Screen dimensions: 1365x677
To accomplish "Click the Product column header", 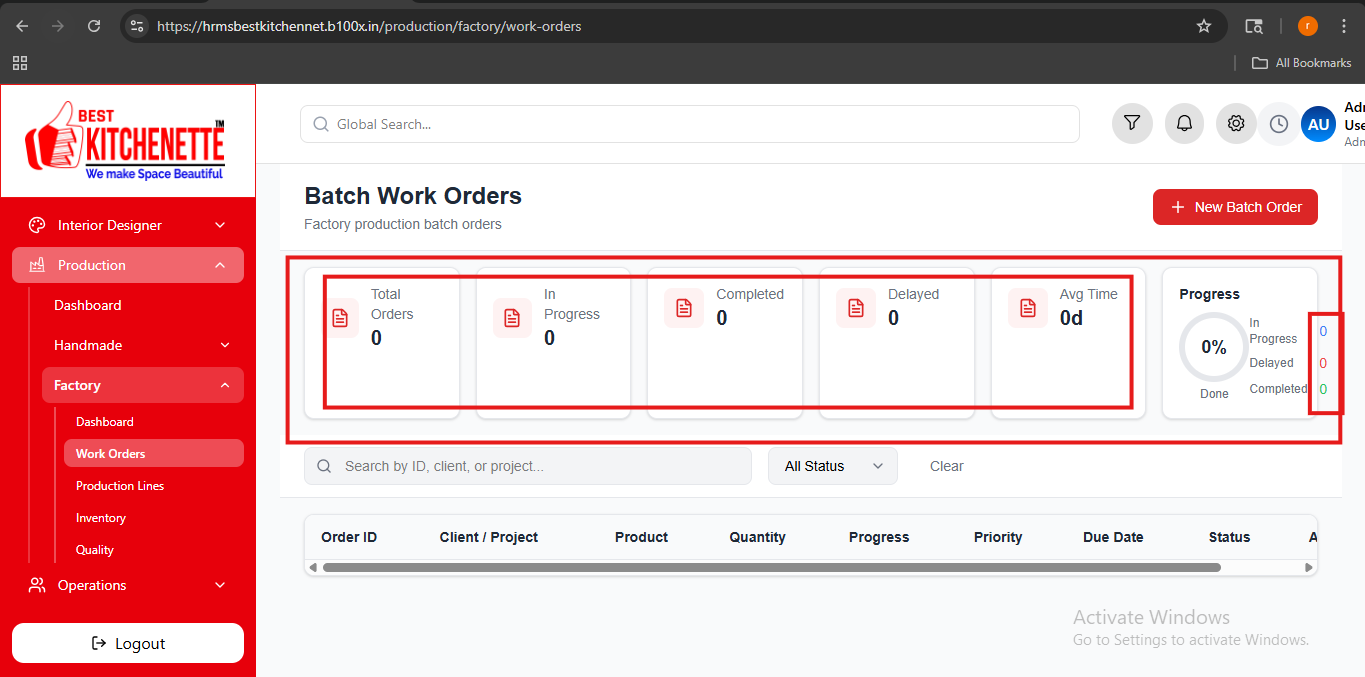I will (x=641, y=537).
